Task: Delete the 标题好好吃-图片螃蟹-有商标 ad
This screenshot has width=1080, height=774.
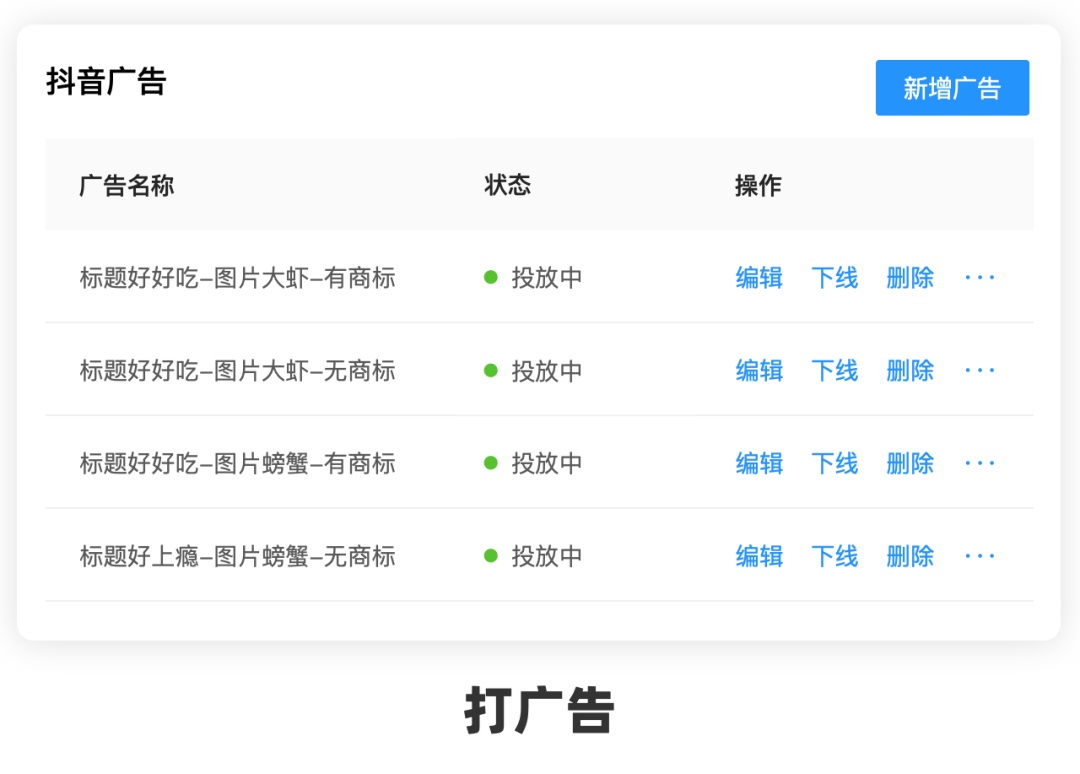Action: tap(910, 463)
